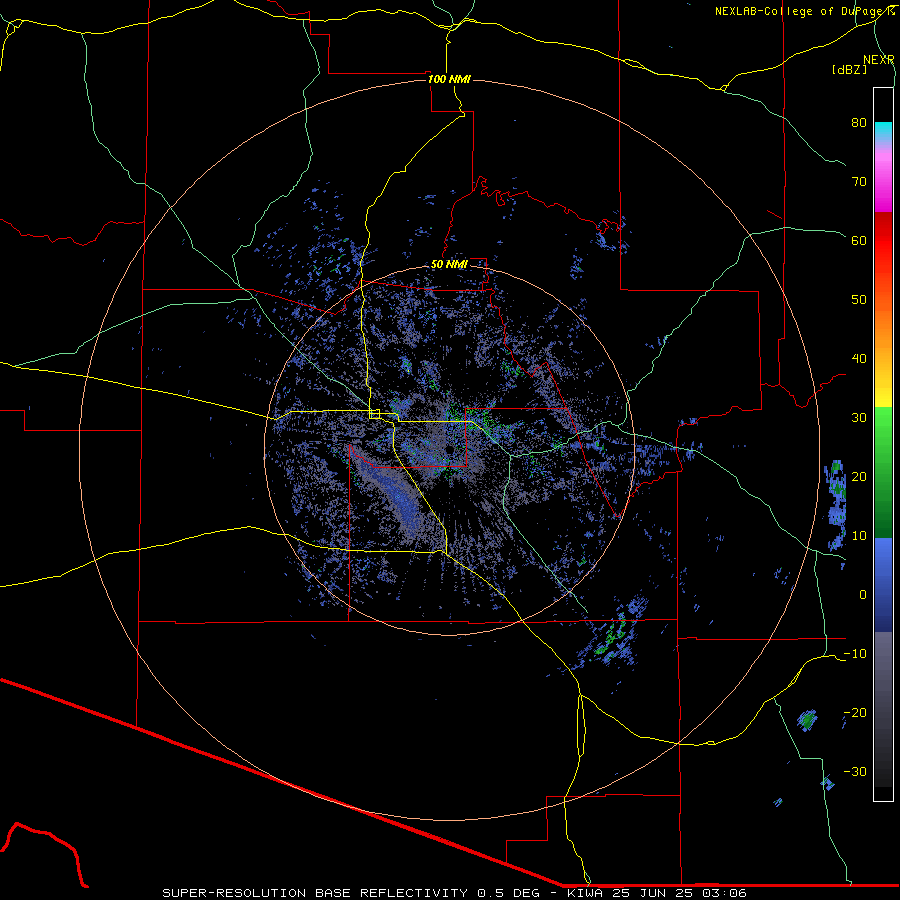This screenshot has width=900, height=900.
Task: Click the KIWA station identifier in caption
Action: click(x=585, y=893)
